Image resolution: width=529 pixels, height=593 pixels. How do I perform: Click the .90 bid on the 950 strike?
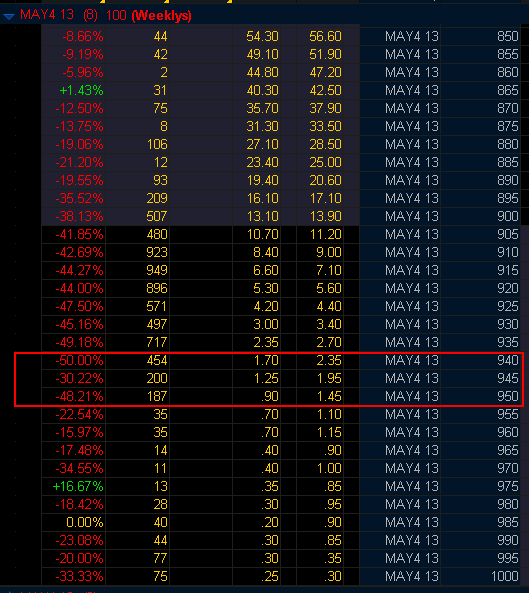pyautogui.click(x=269, y=396)
